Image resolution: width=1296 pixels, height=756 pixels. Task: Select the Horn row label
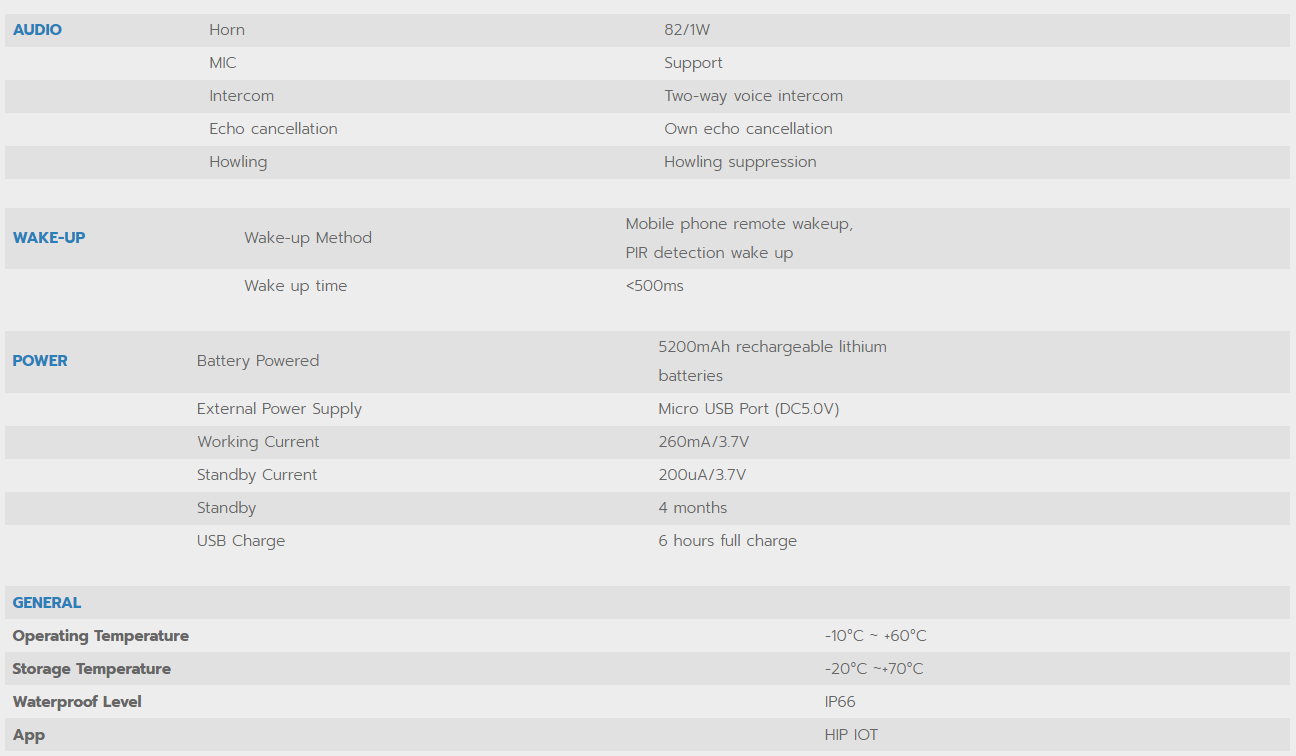tap(227, 30)
